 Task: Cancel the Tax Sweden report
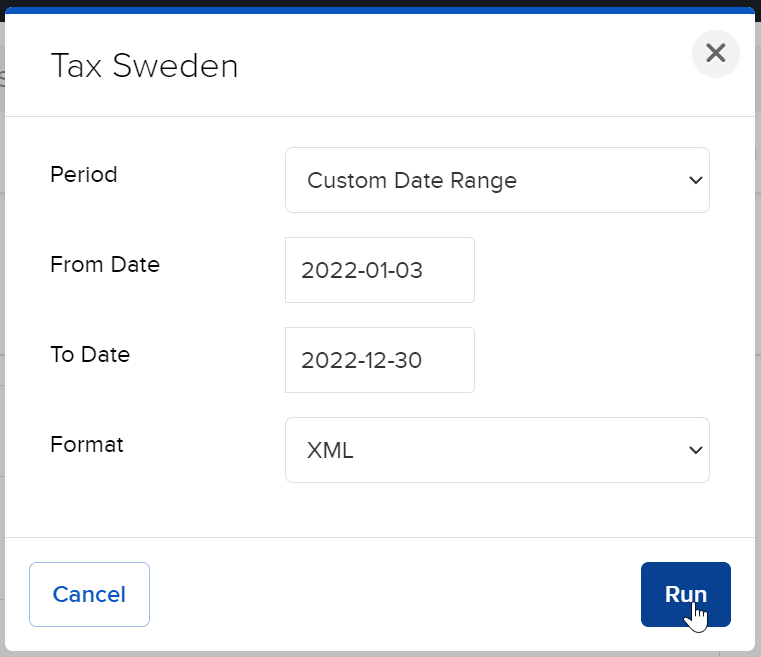tap(89, 594)
